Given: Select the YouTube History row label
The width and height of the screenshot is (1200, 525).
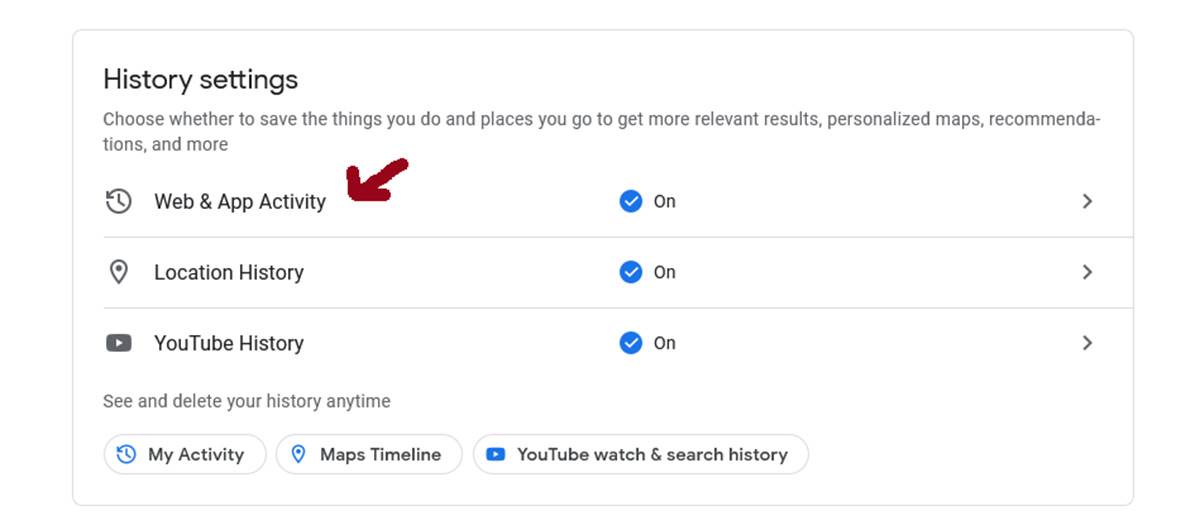Looking at the screenshot, I should pos(228,343).
